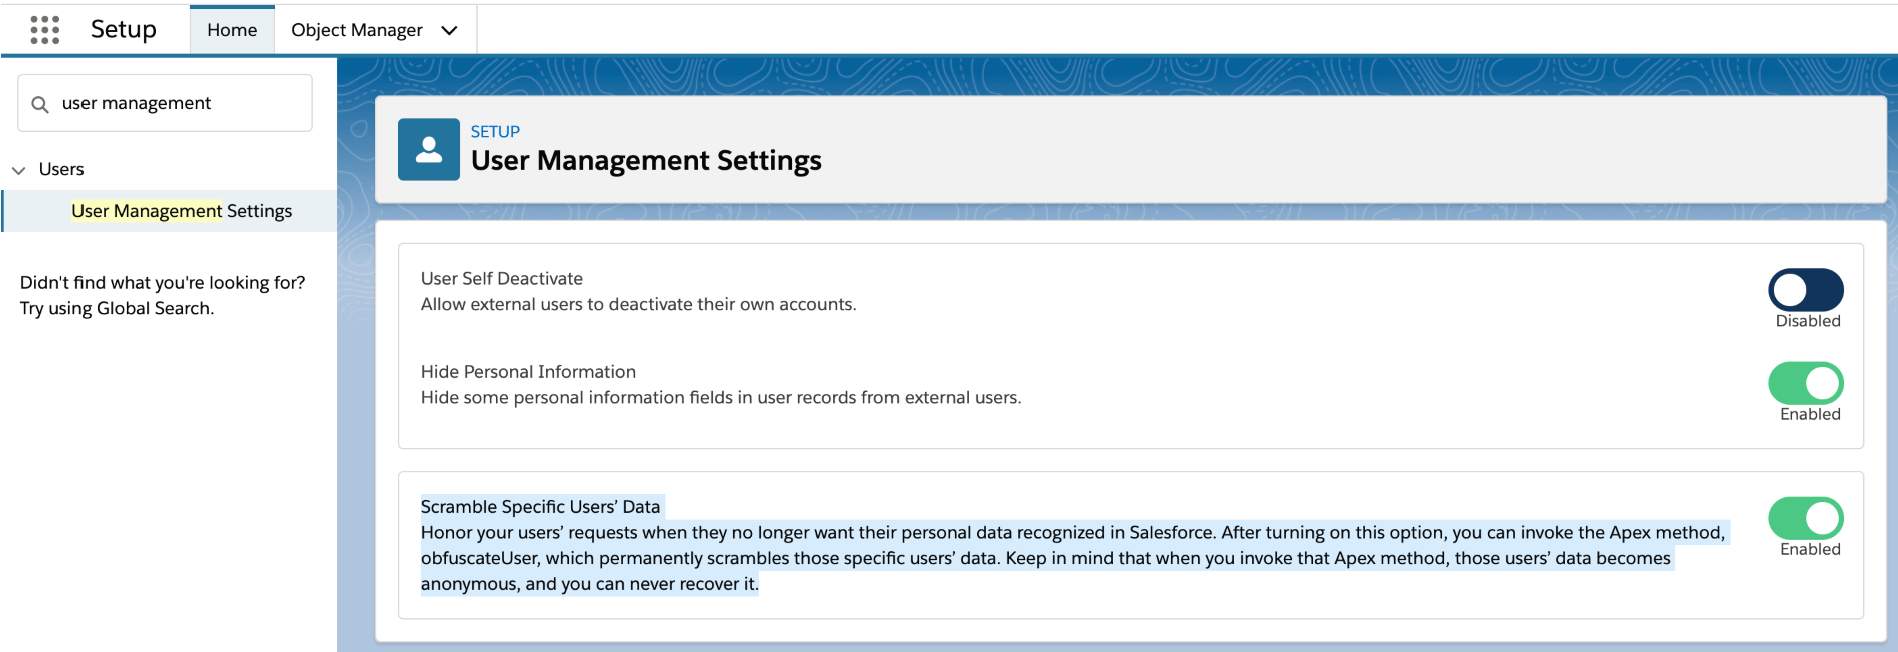Click the search magnifier icon in Quick Find

pyautogui.click(x=40, y=104)
